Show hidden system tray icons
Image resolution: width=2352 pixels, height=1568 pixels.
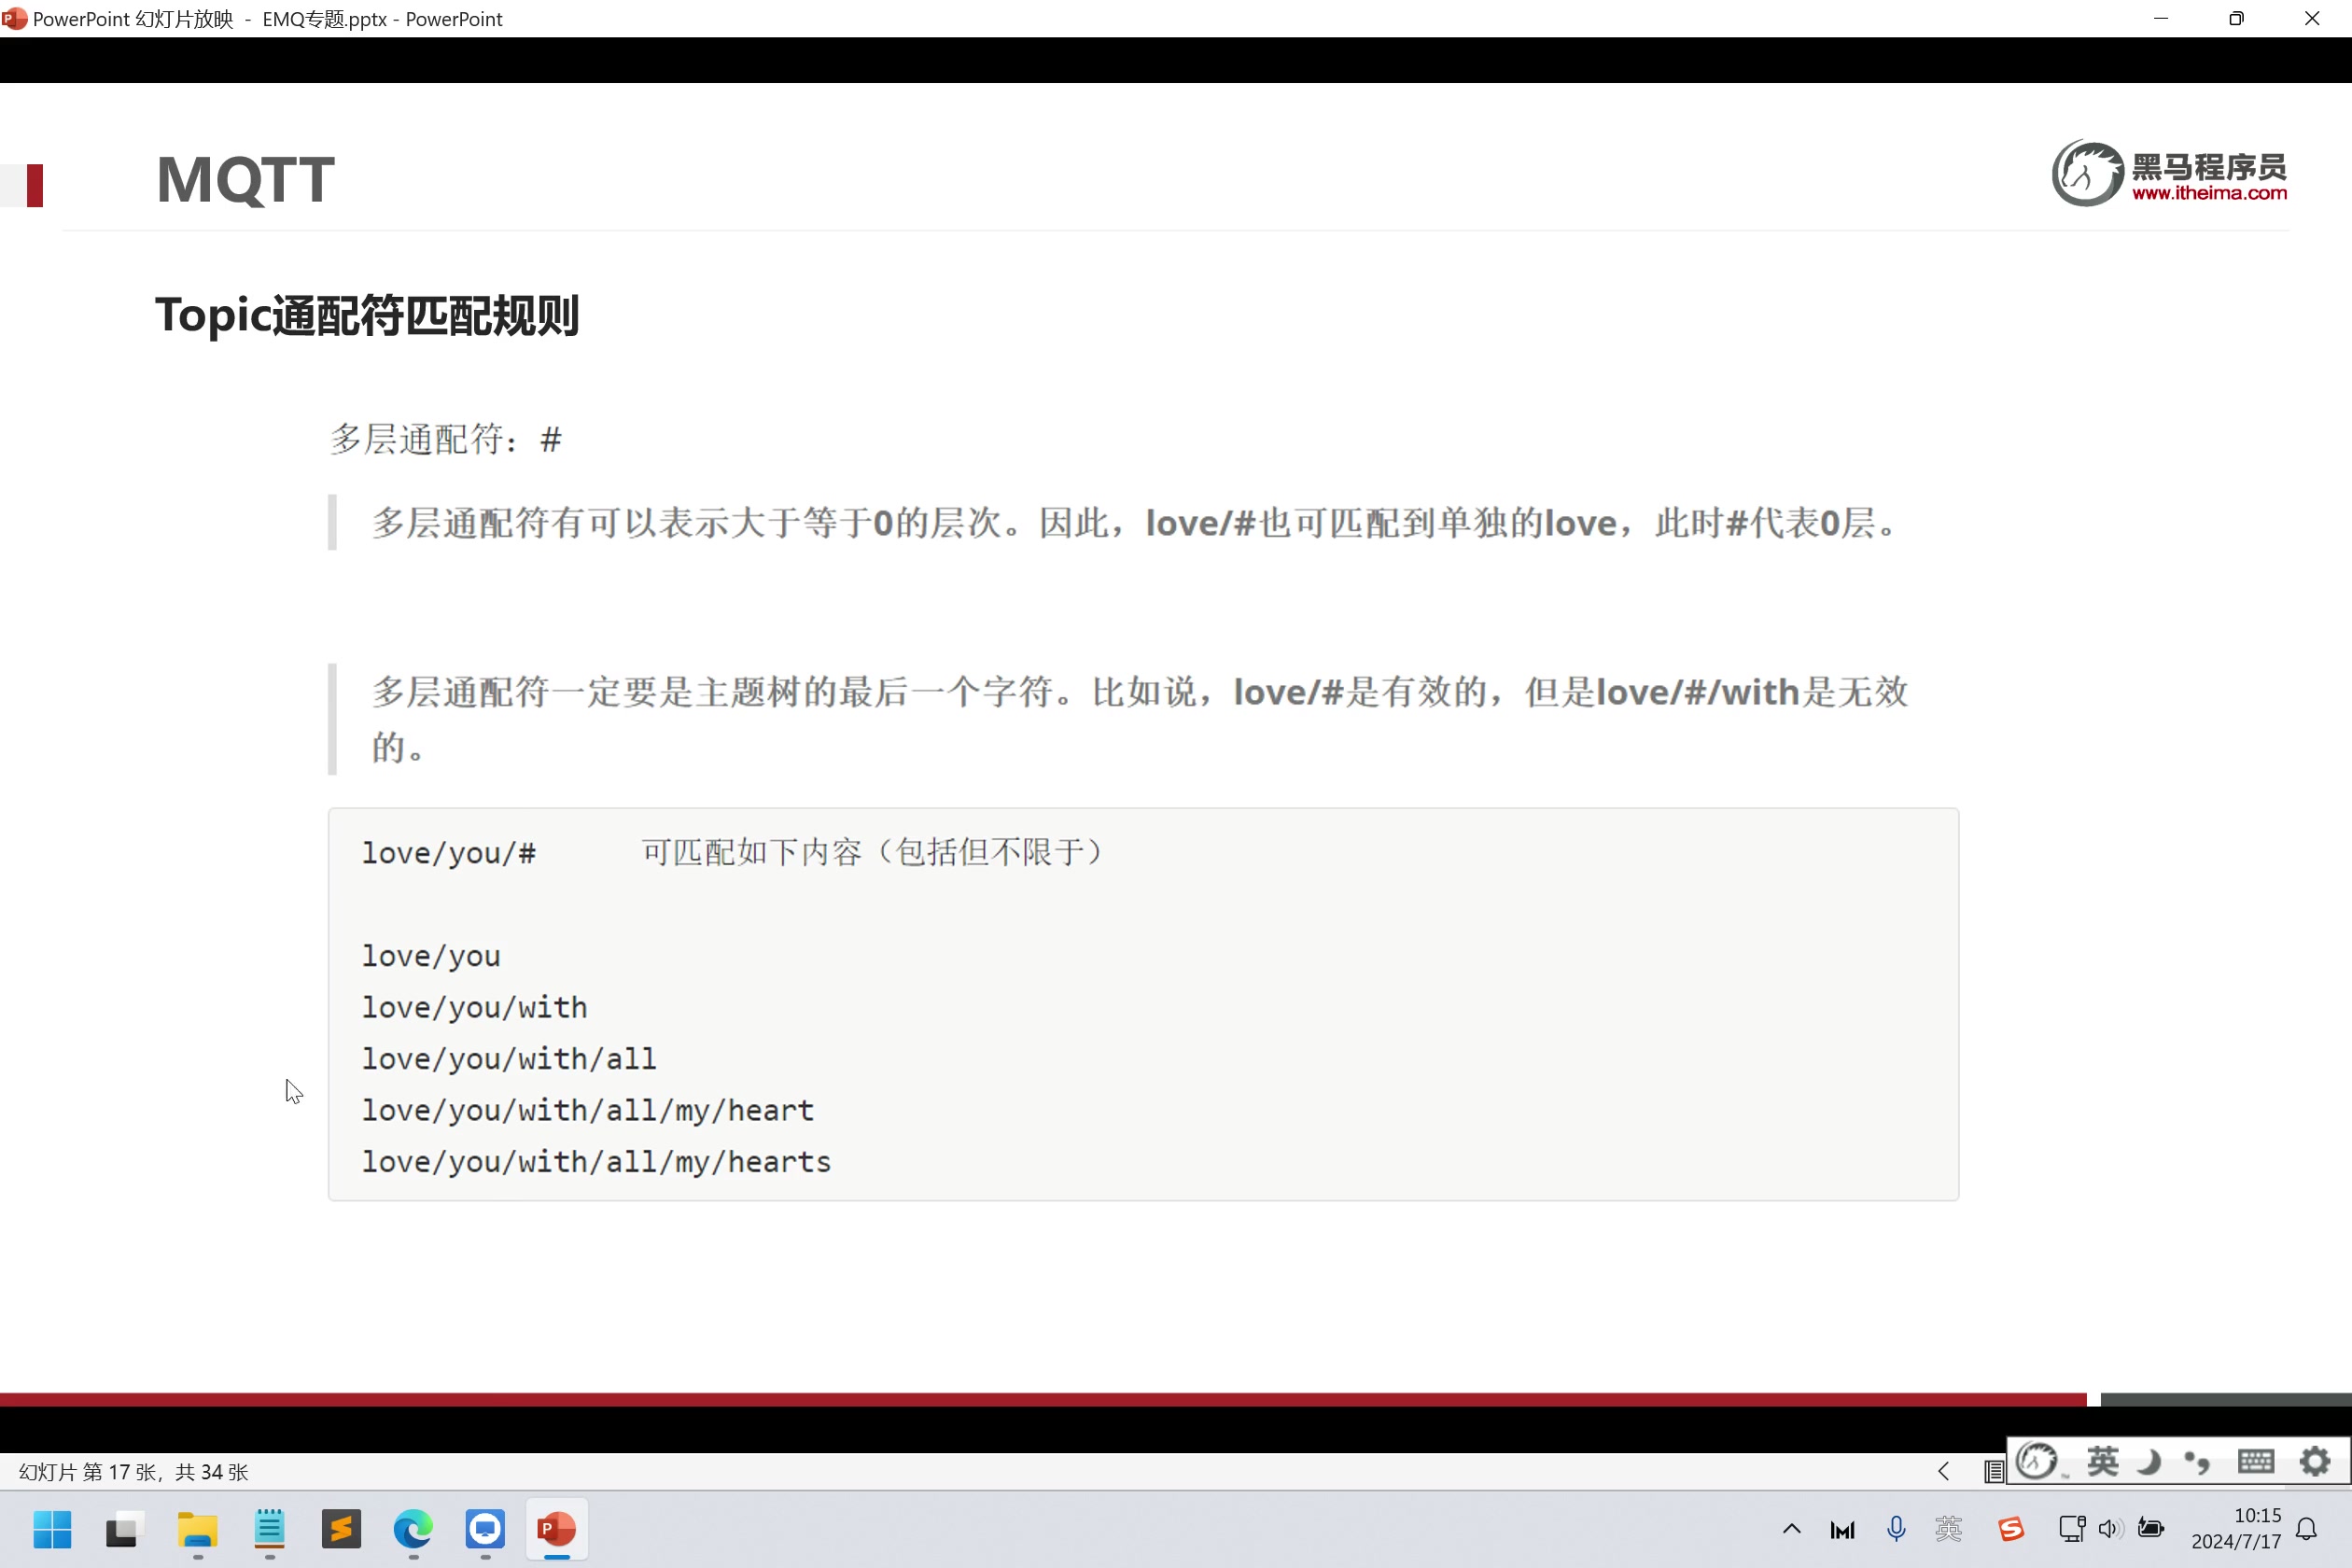(1792, 1529)
